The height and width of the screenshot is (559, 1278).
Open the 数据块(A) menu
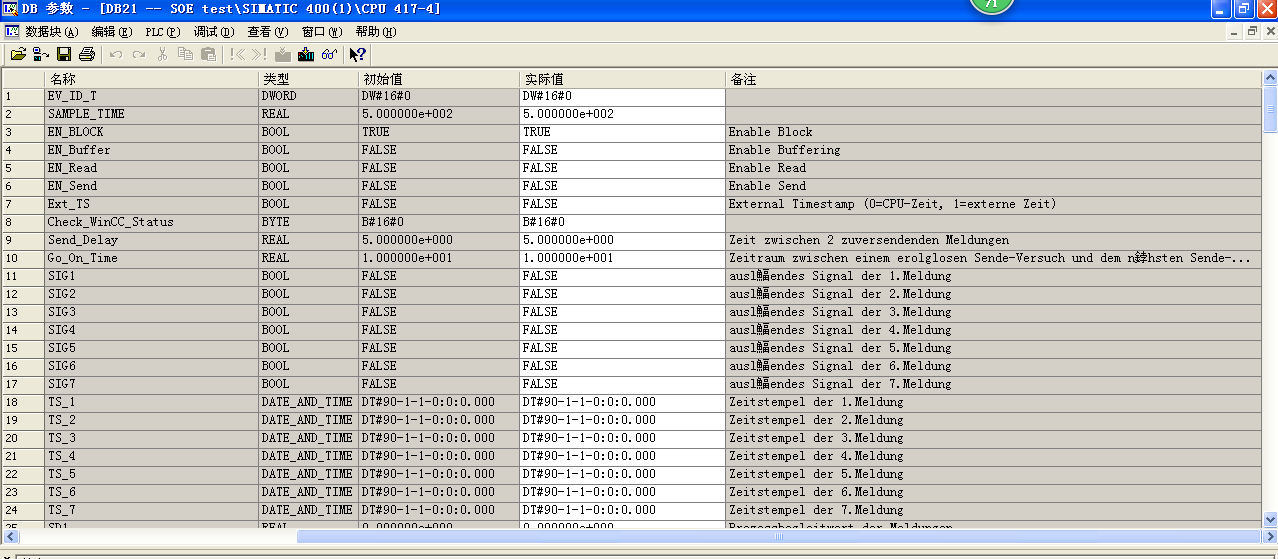tap(51, 32)
